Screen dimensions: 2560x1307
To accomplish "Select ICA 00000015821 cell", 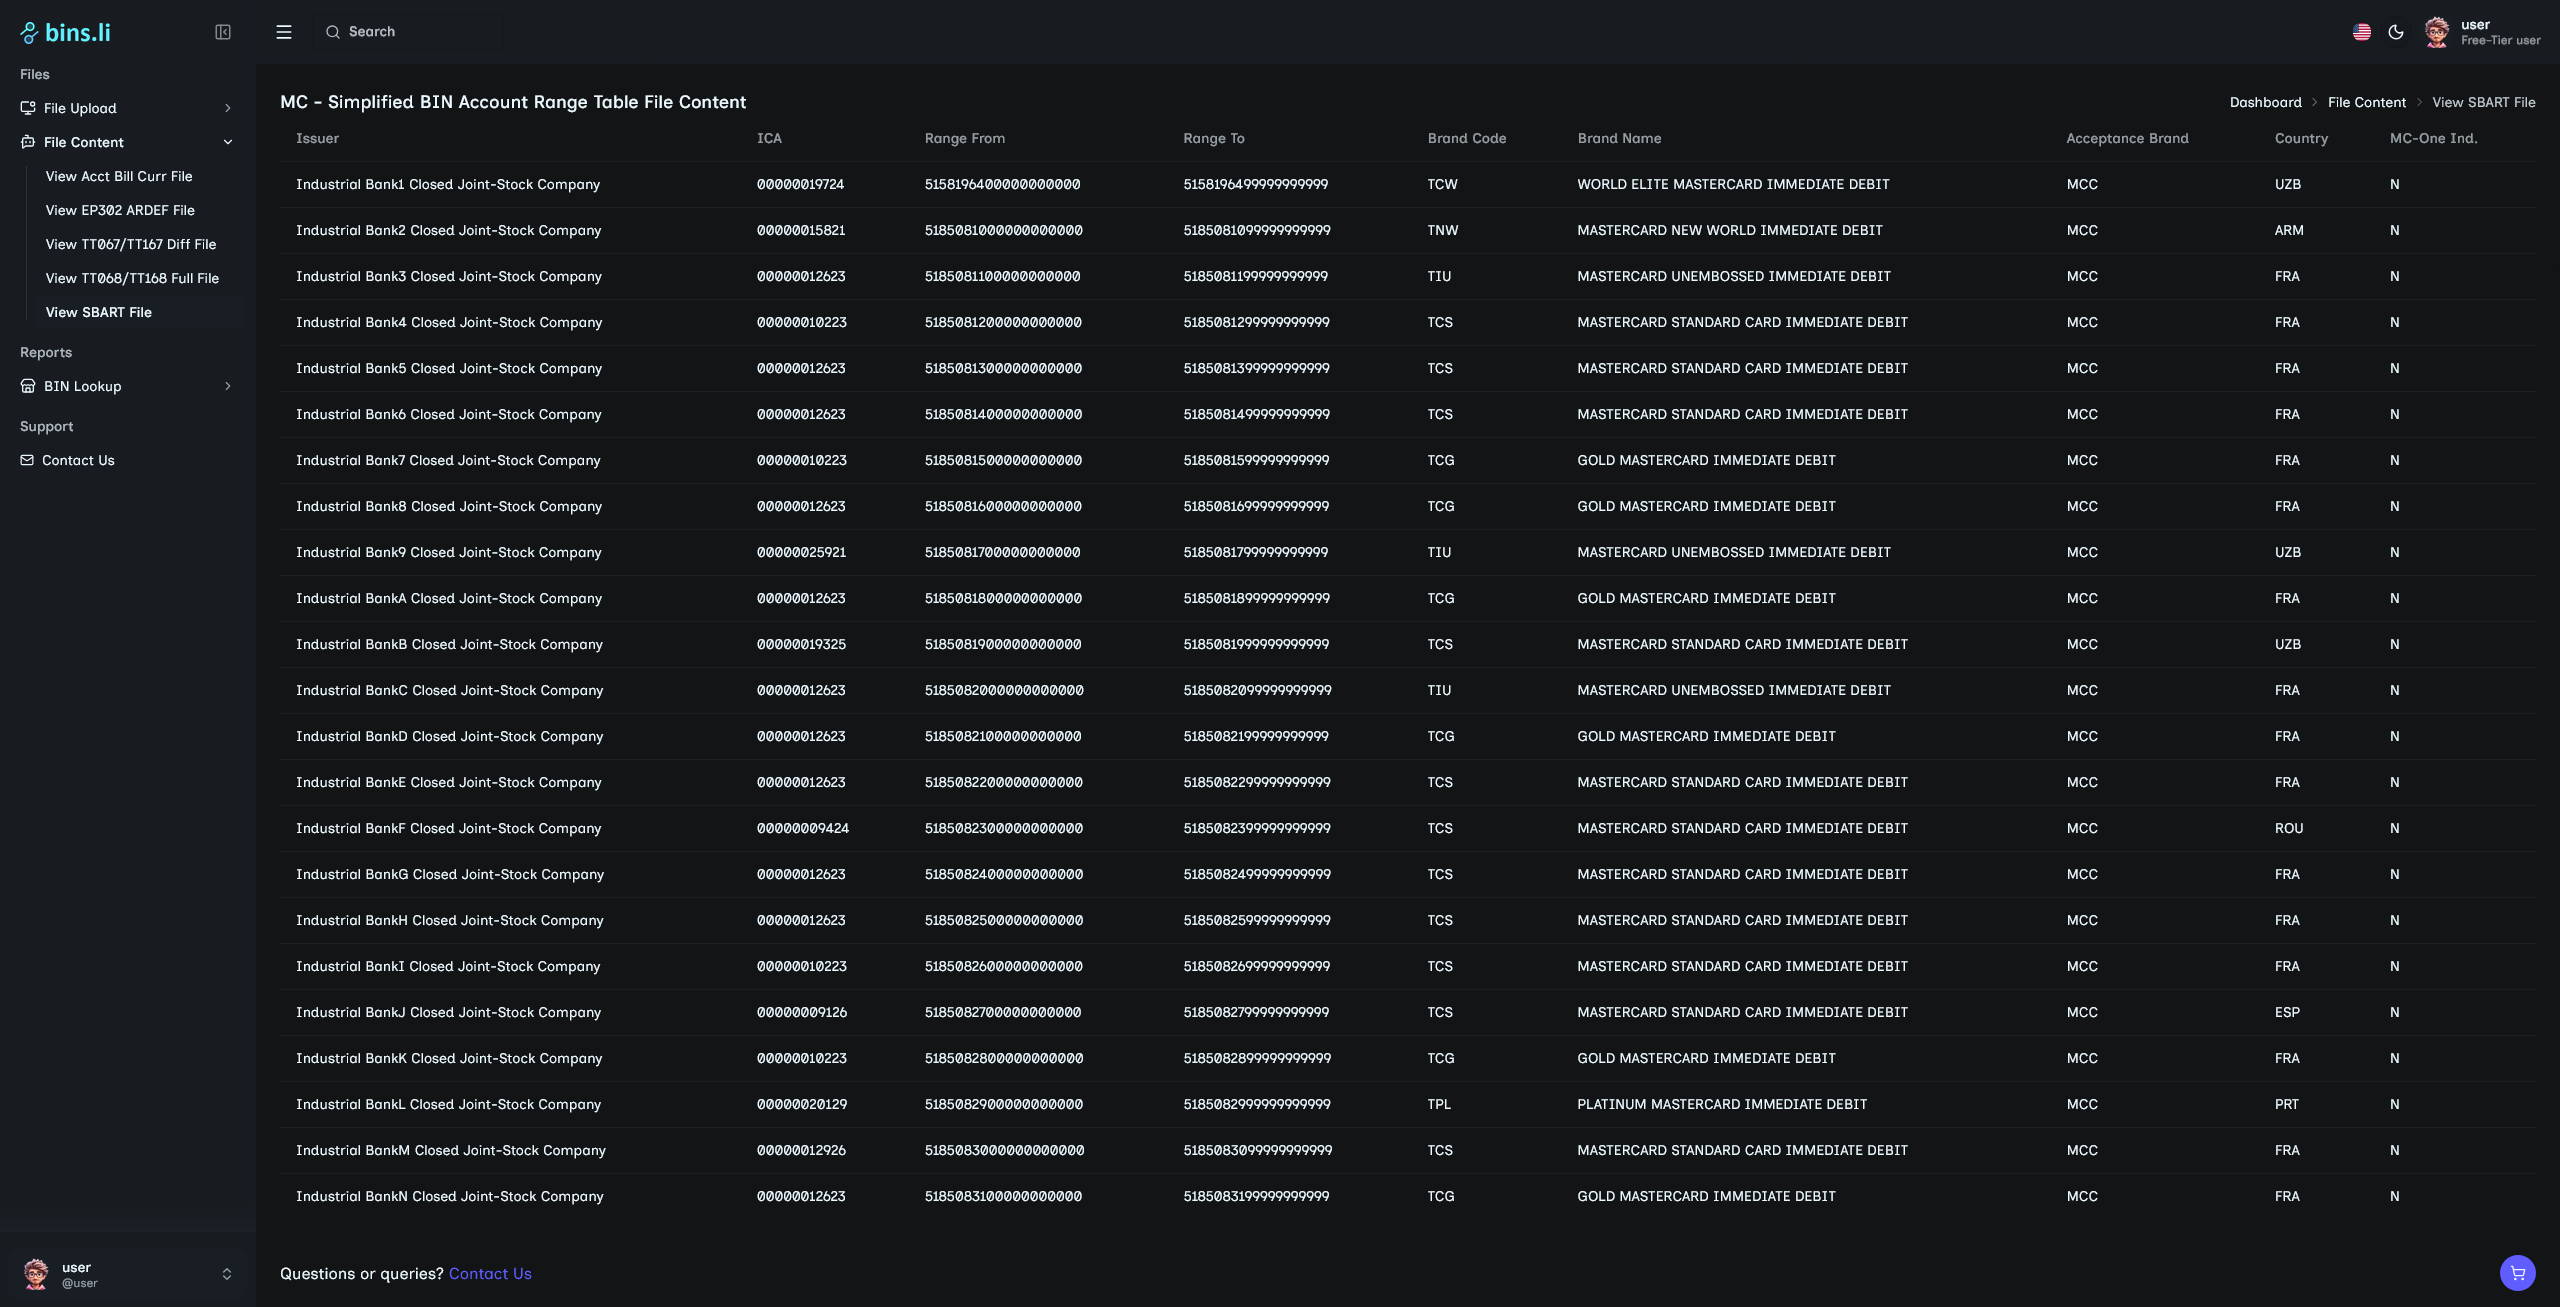I will coord(801,230).
